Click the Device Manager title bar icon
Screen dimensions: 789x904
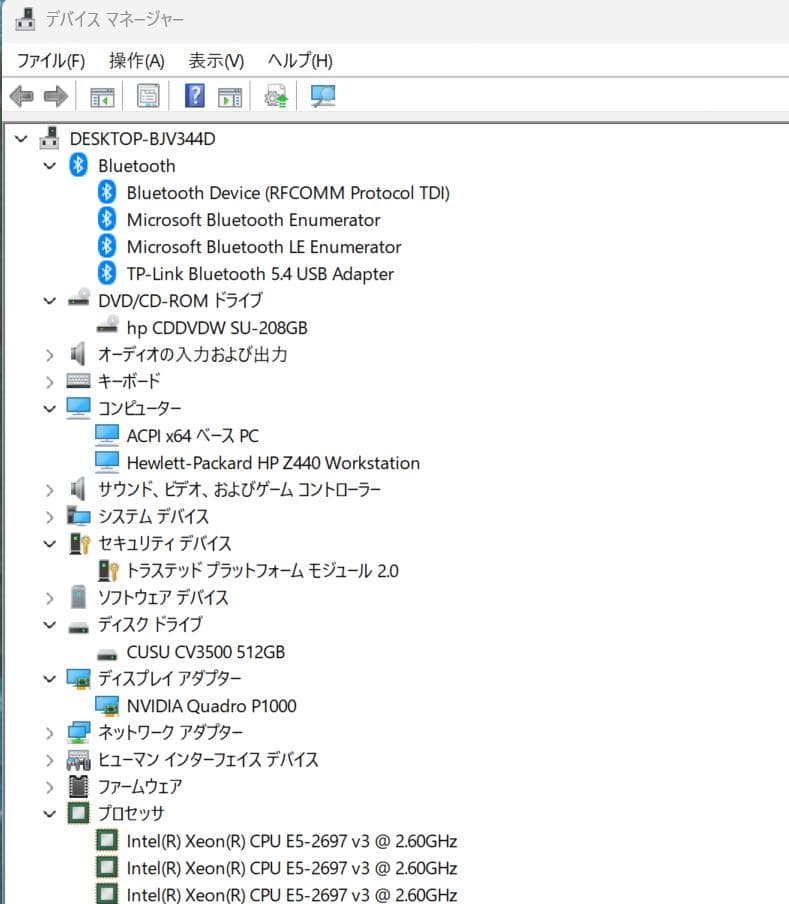(25, 18)
